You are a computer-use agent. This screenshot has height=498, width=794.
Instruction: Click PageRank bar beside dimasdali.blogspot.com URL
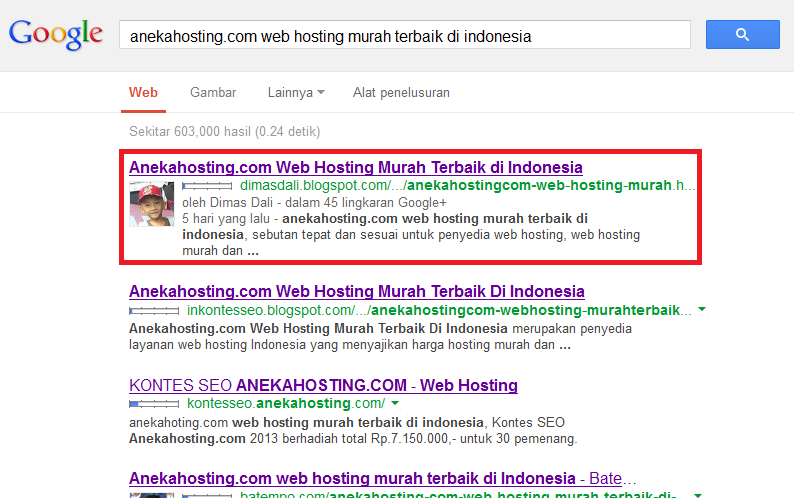tap(207, 186)
